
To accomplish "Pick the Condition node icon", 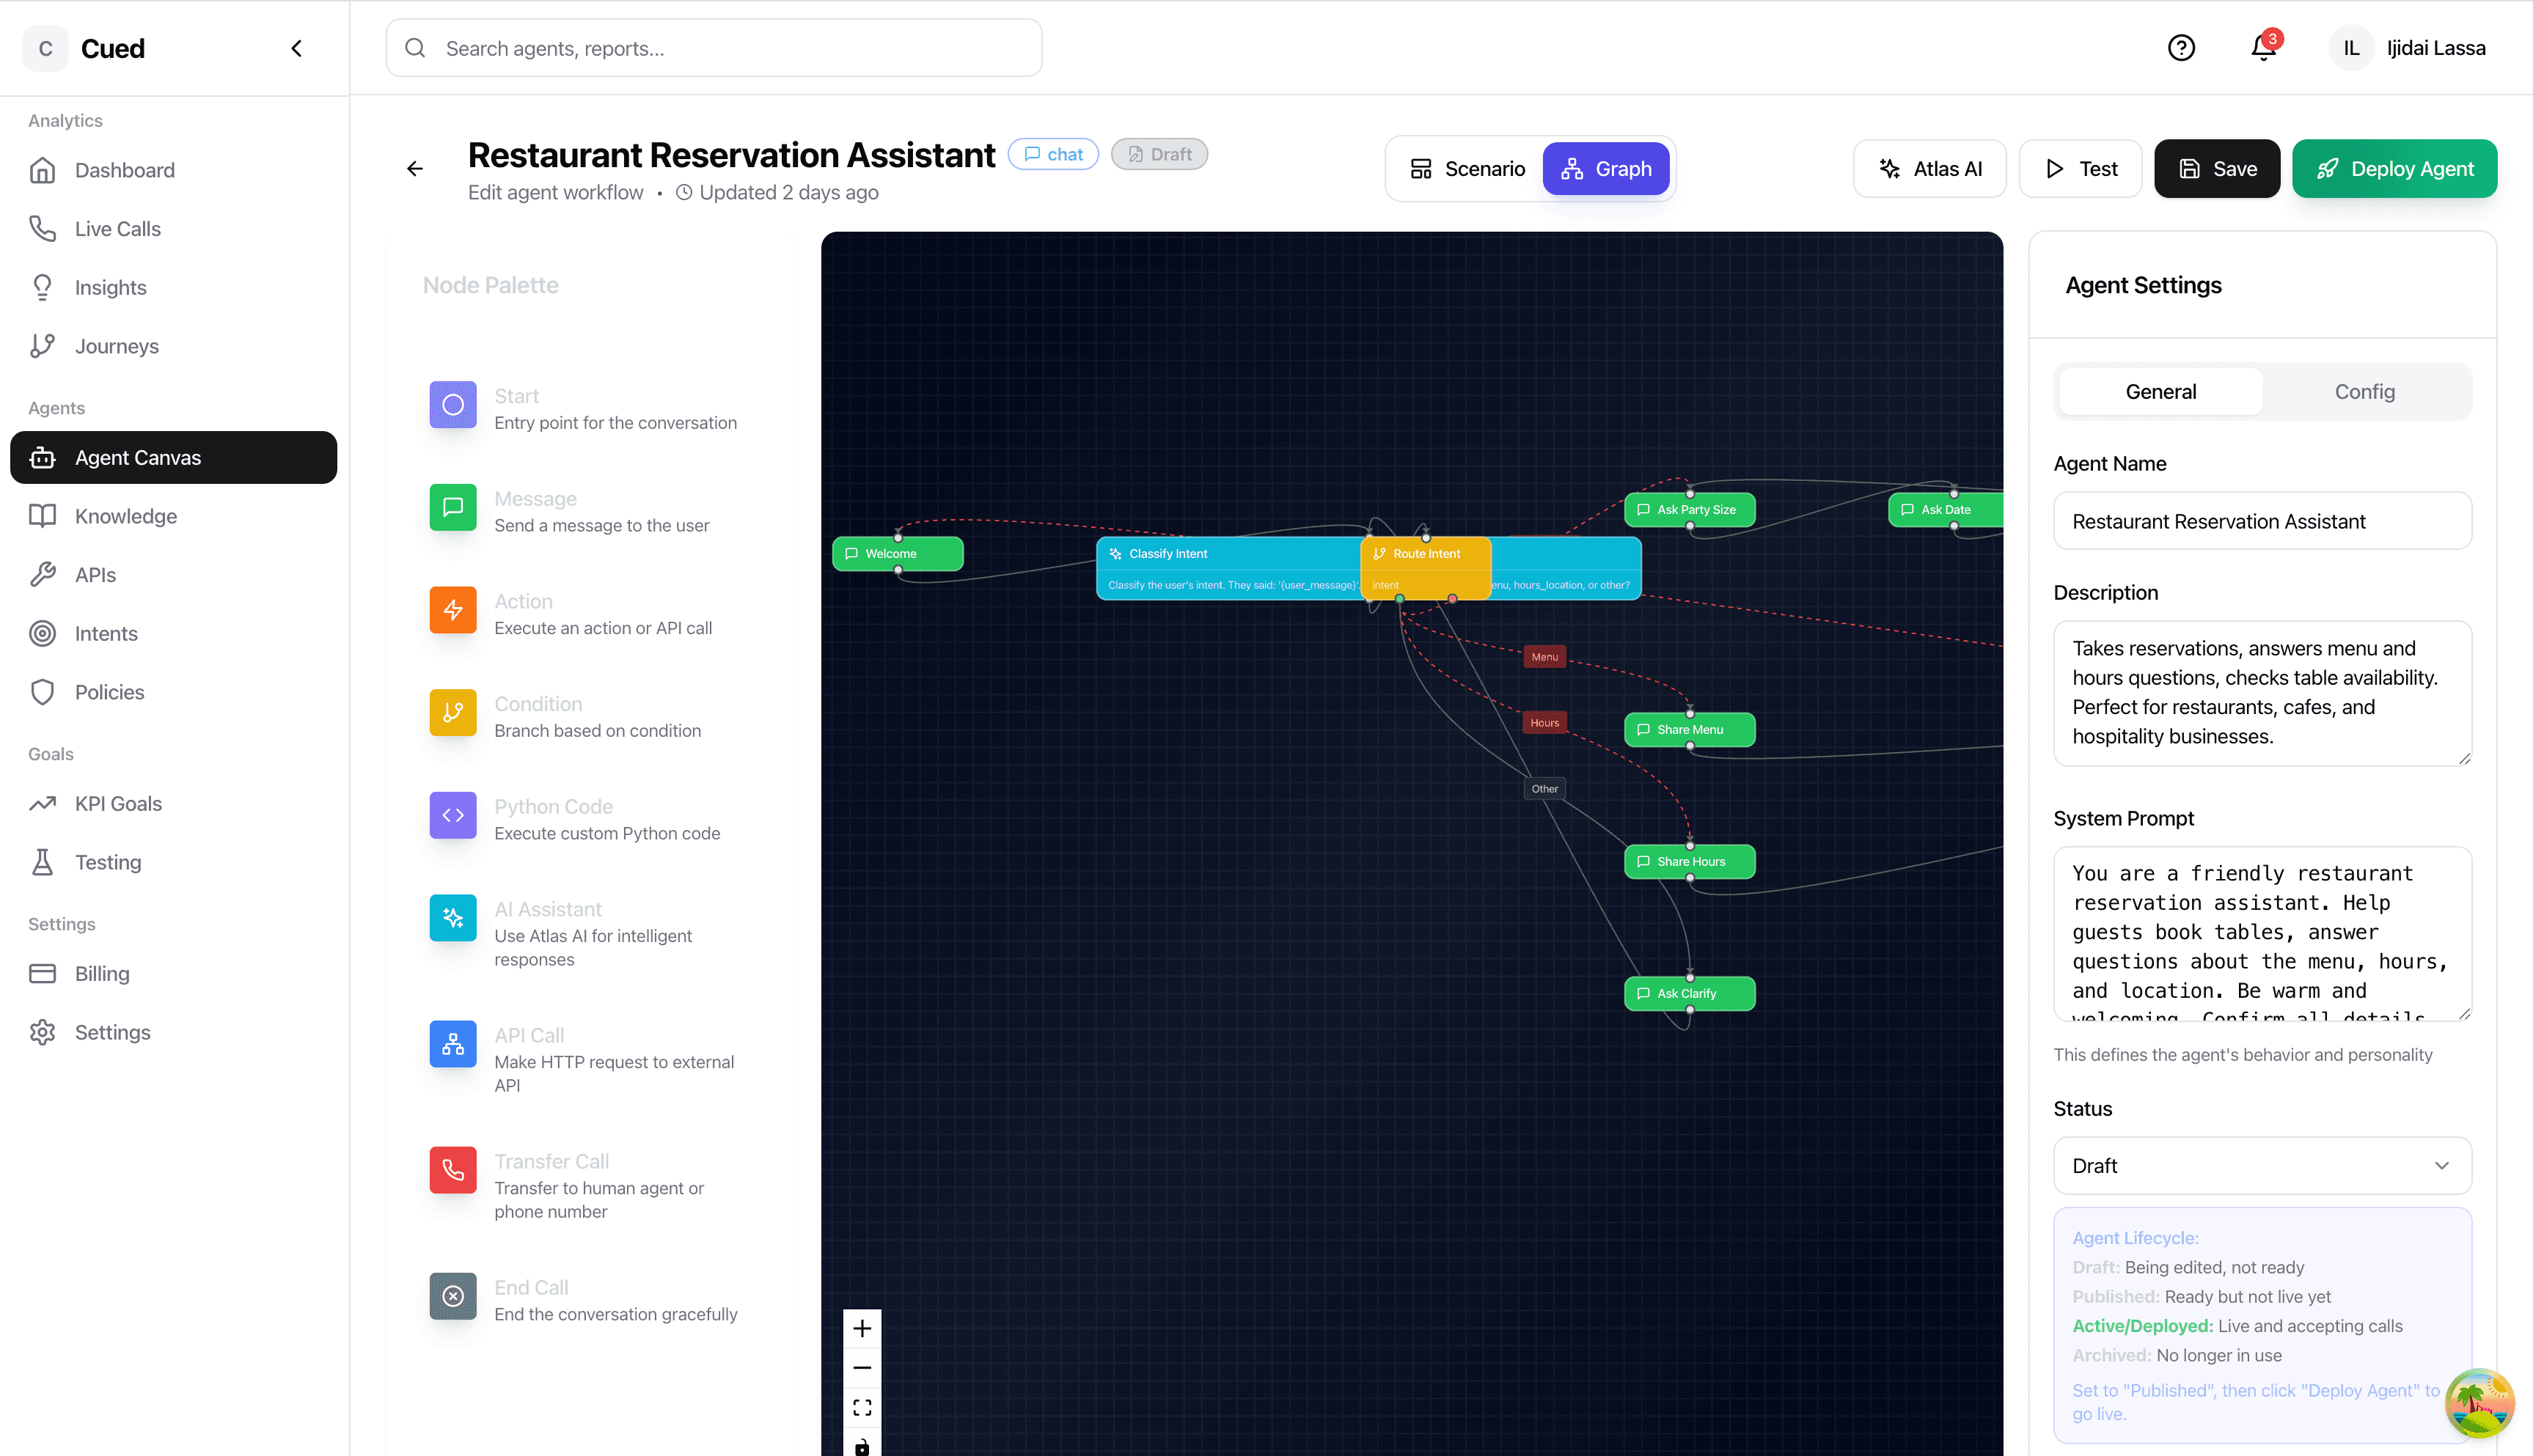I will pos(452,712).
